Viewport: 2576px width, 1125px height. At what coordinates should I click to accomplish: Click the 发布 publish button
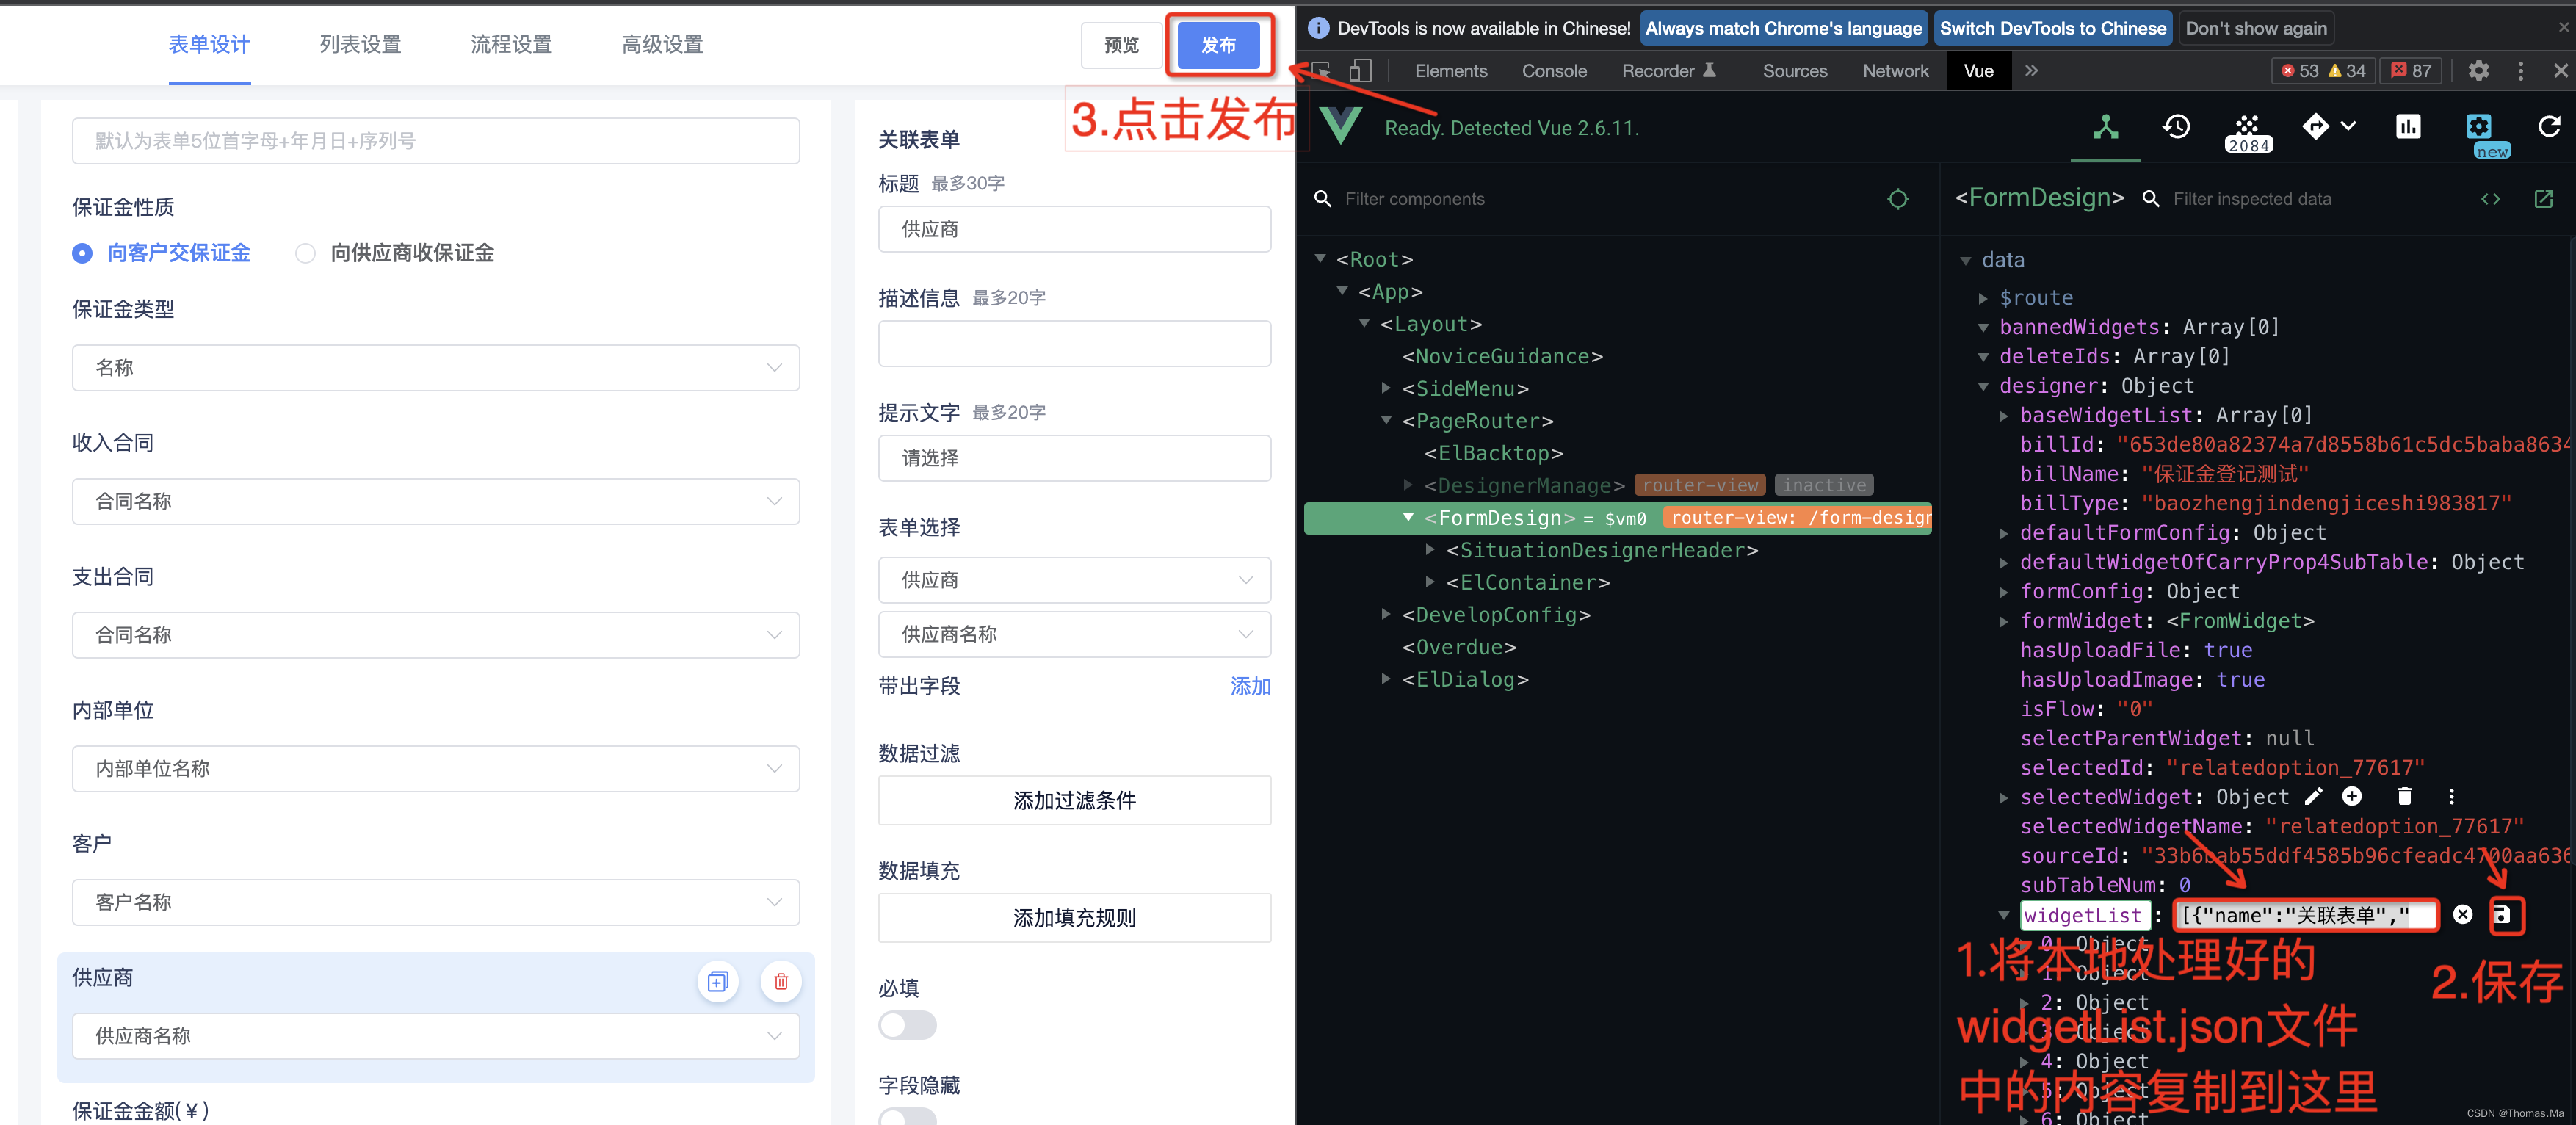[x=1218, y=45]
